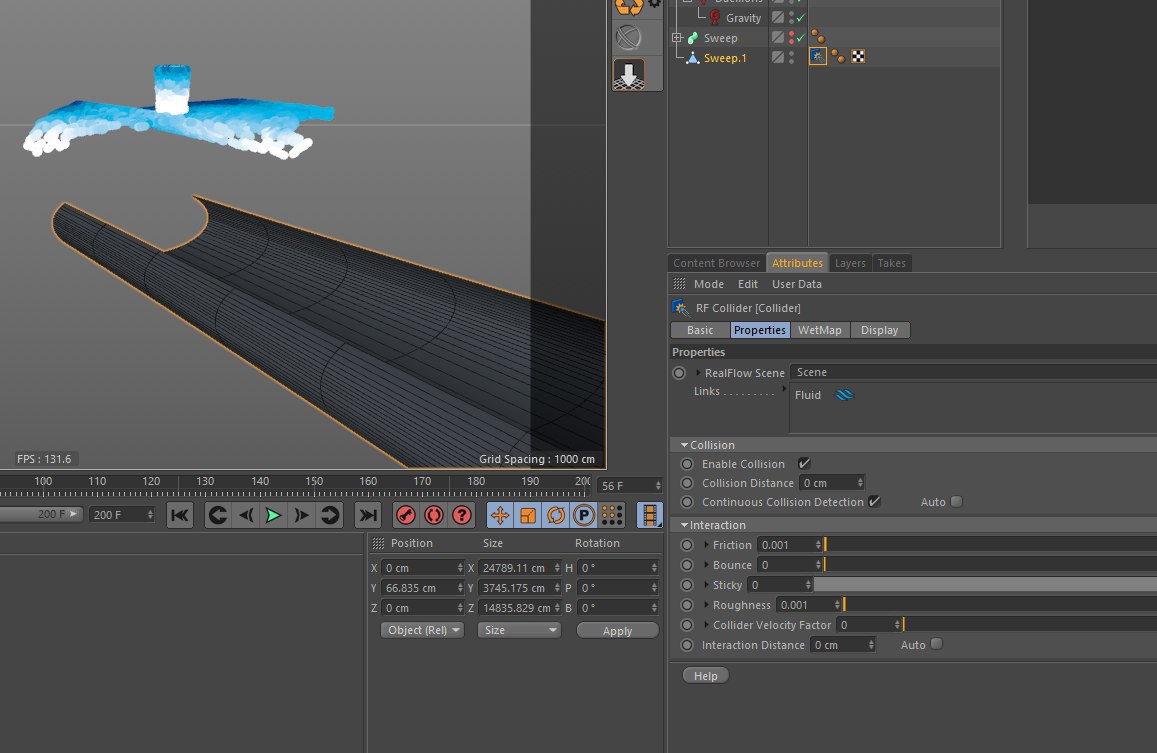Image resolution: width=1157 pixels, height=753 pixels.
Task: Go to next key with reversed C-arrow
Action: (x=330, y=515)
